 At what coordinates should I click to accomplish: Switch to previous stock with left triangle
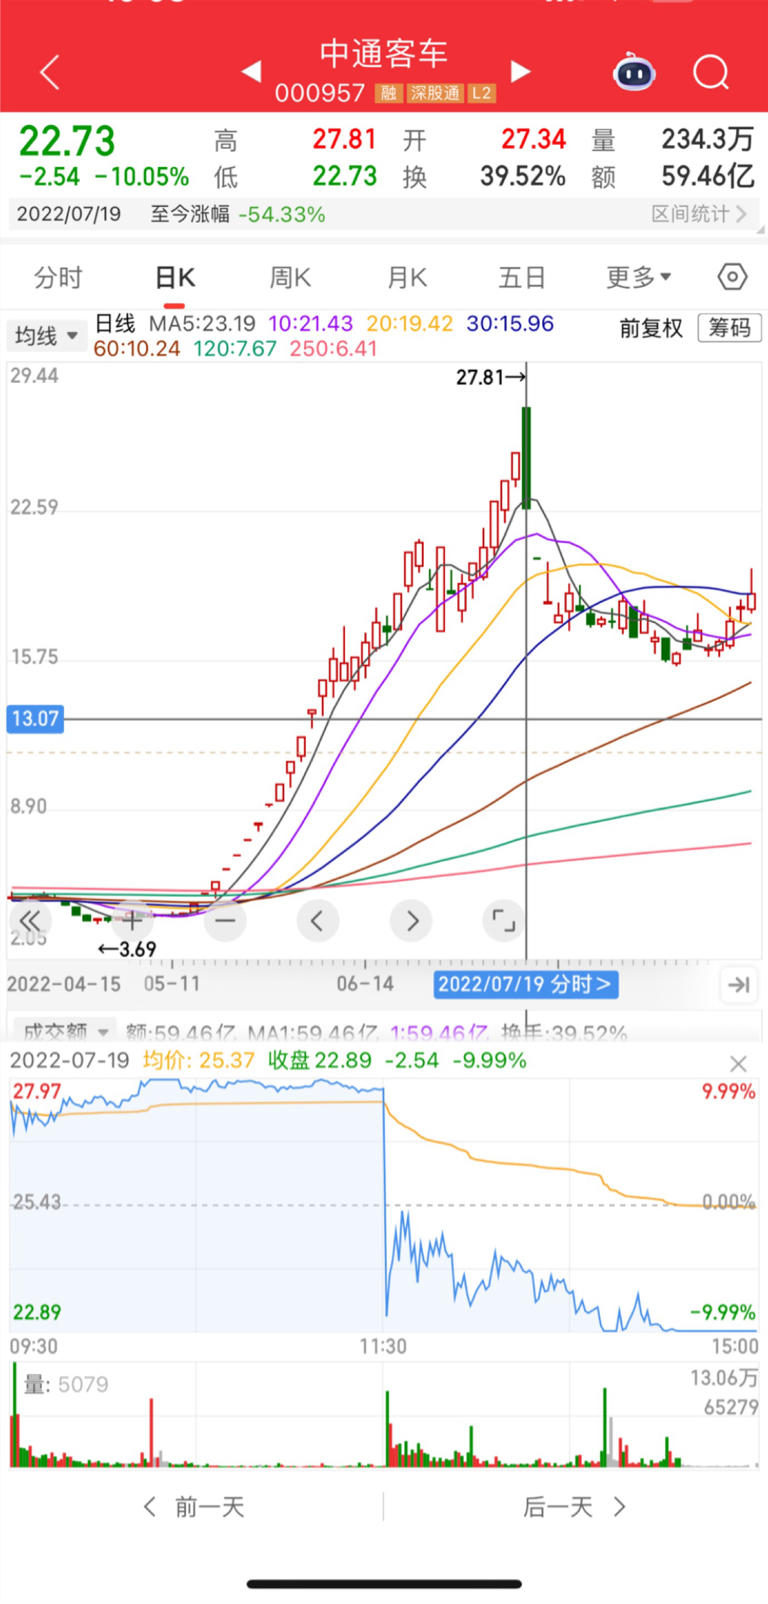coord(251,72)
